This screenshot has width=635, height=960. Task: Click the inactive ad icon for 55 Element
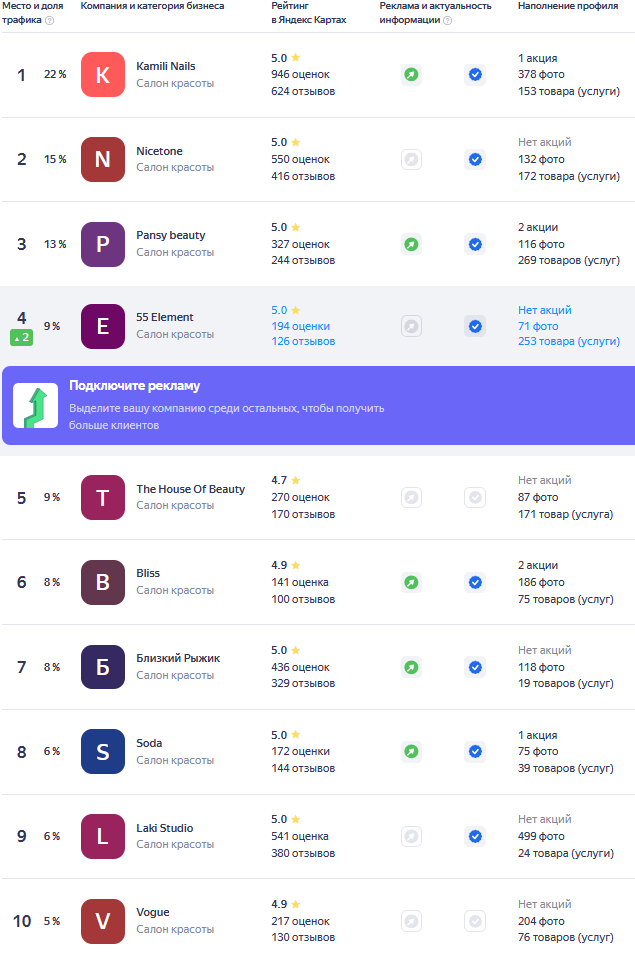411,326
